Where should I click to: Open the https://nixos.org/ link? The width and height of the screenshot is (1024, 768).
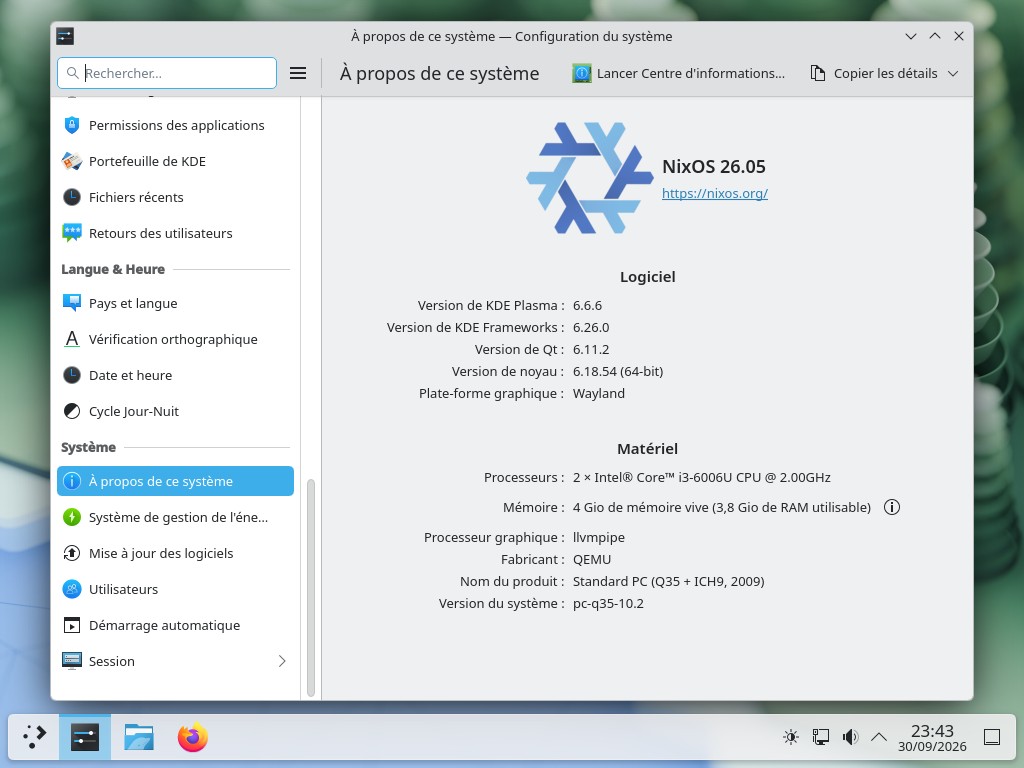pyautogui.click(x=714, y=193)
